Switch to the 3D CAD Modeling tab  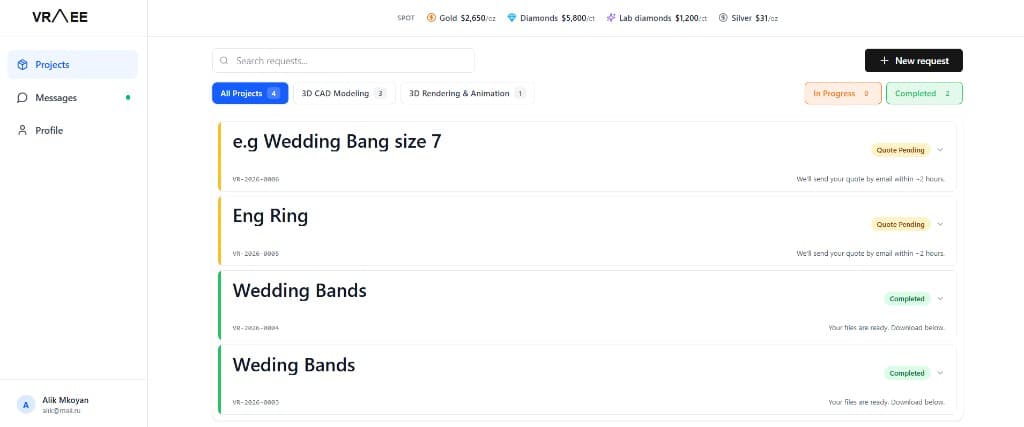click(343, 94)
